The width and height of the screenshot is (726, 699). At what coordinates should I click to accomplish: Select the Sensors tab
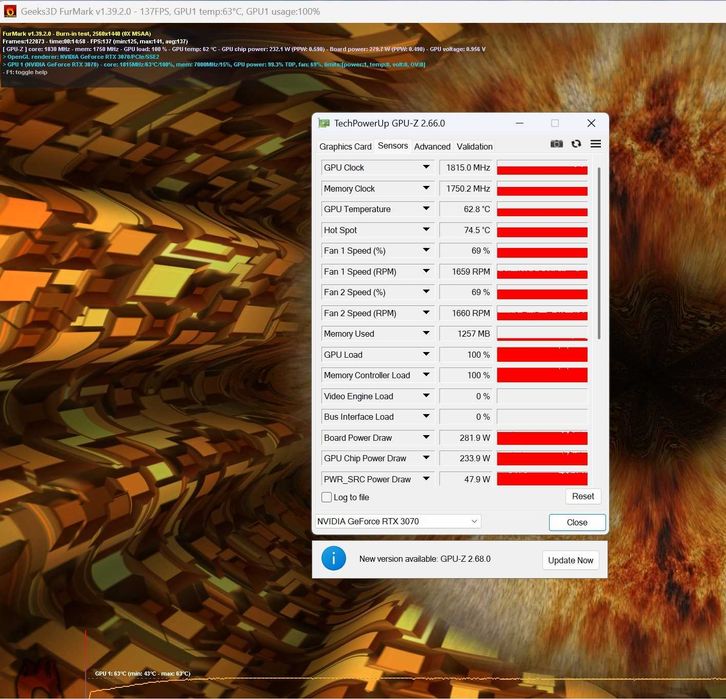[393, 146]
